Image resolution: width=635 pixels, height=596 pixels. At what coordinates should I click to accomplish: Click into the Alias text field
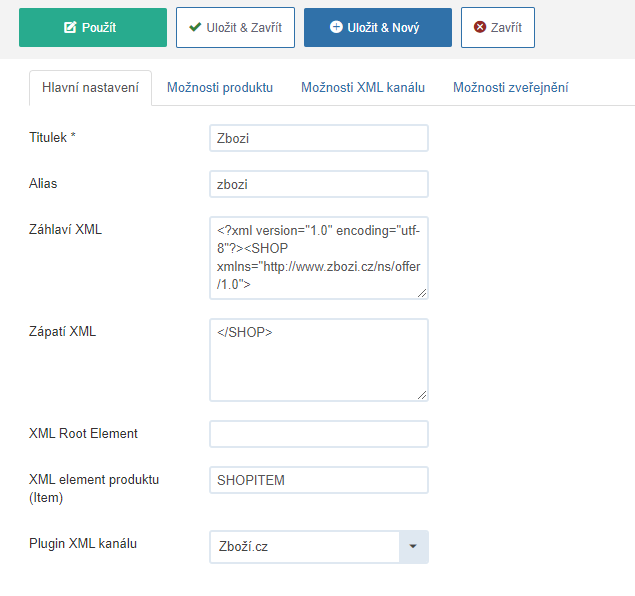pos(319,184)
